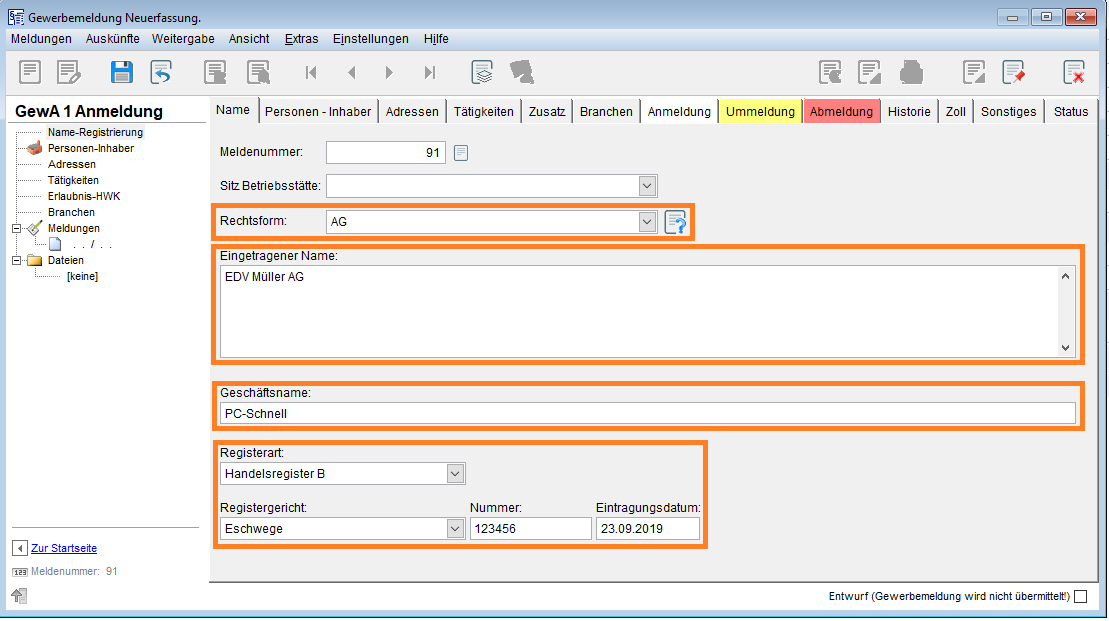The image size is (1109, 621).
Task: Click the blue floppy disk save icon
Action: click(121, 72)
